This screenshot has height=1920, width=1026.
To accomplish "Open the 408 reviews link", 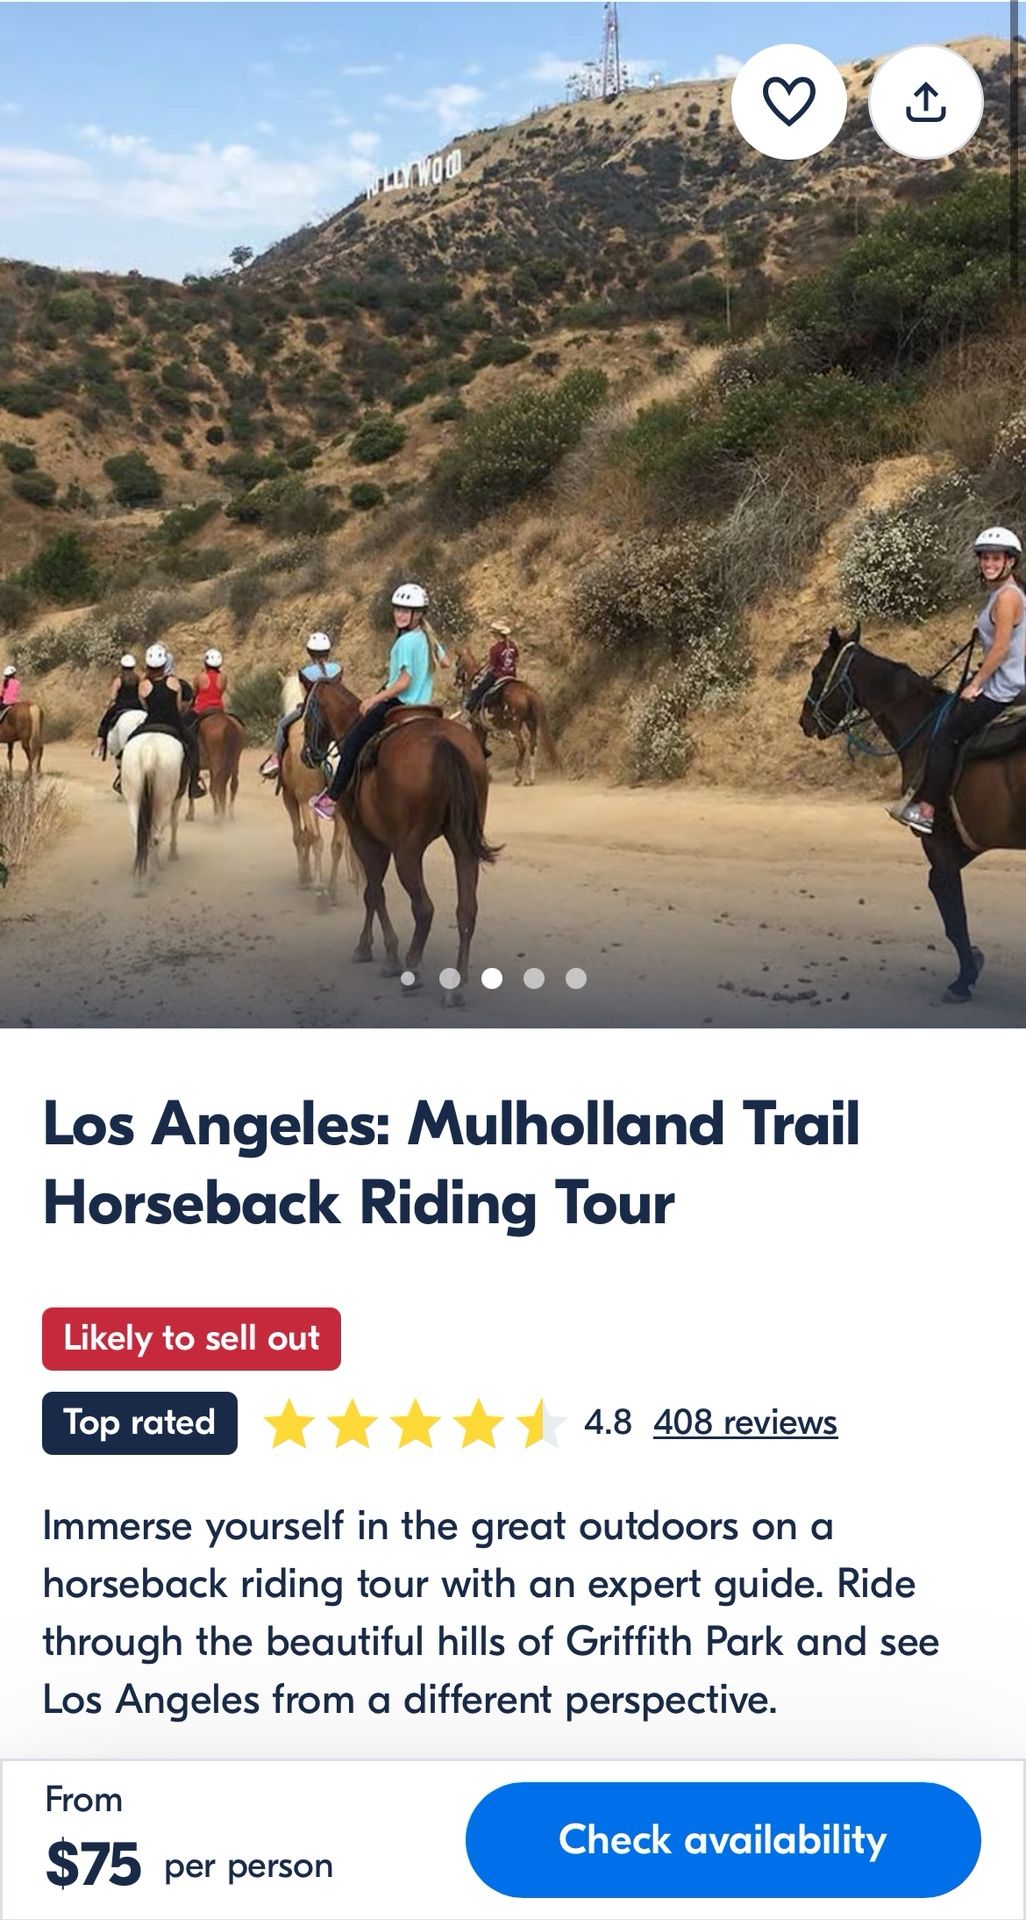I will pos(745,1422).
